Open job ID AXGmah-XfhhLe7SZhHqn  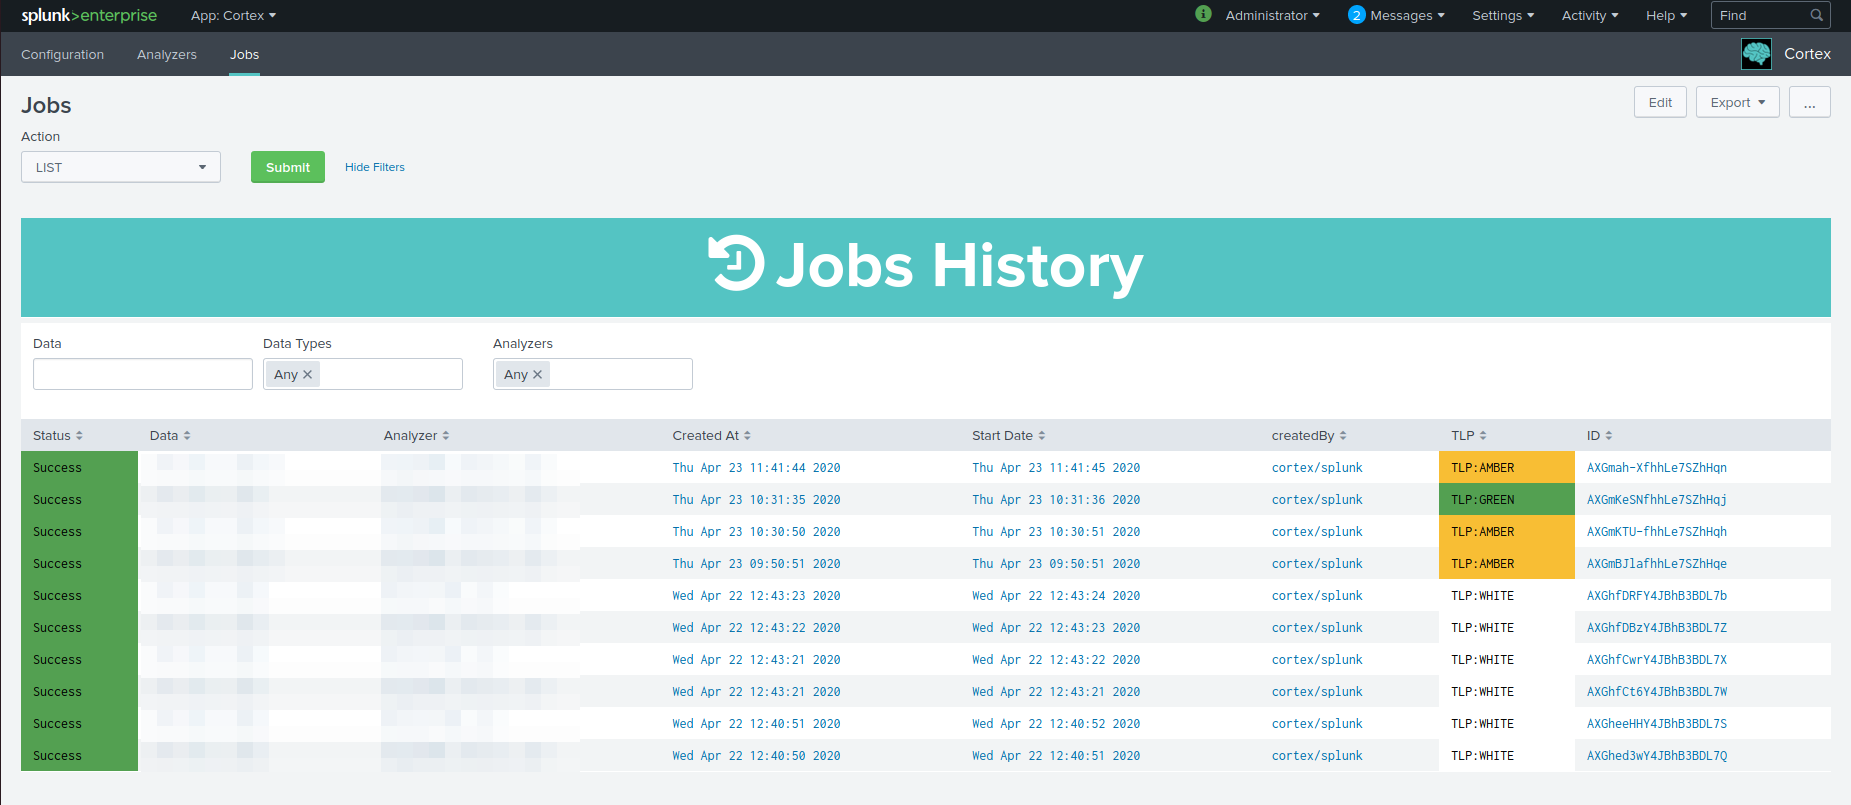point(1656,467)
